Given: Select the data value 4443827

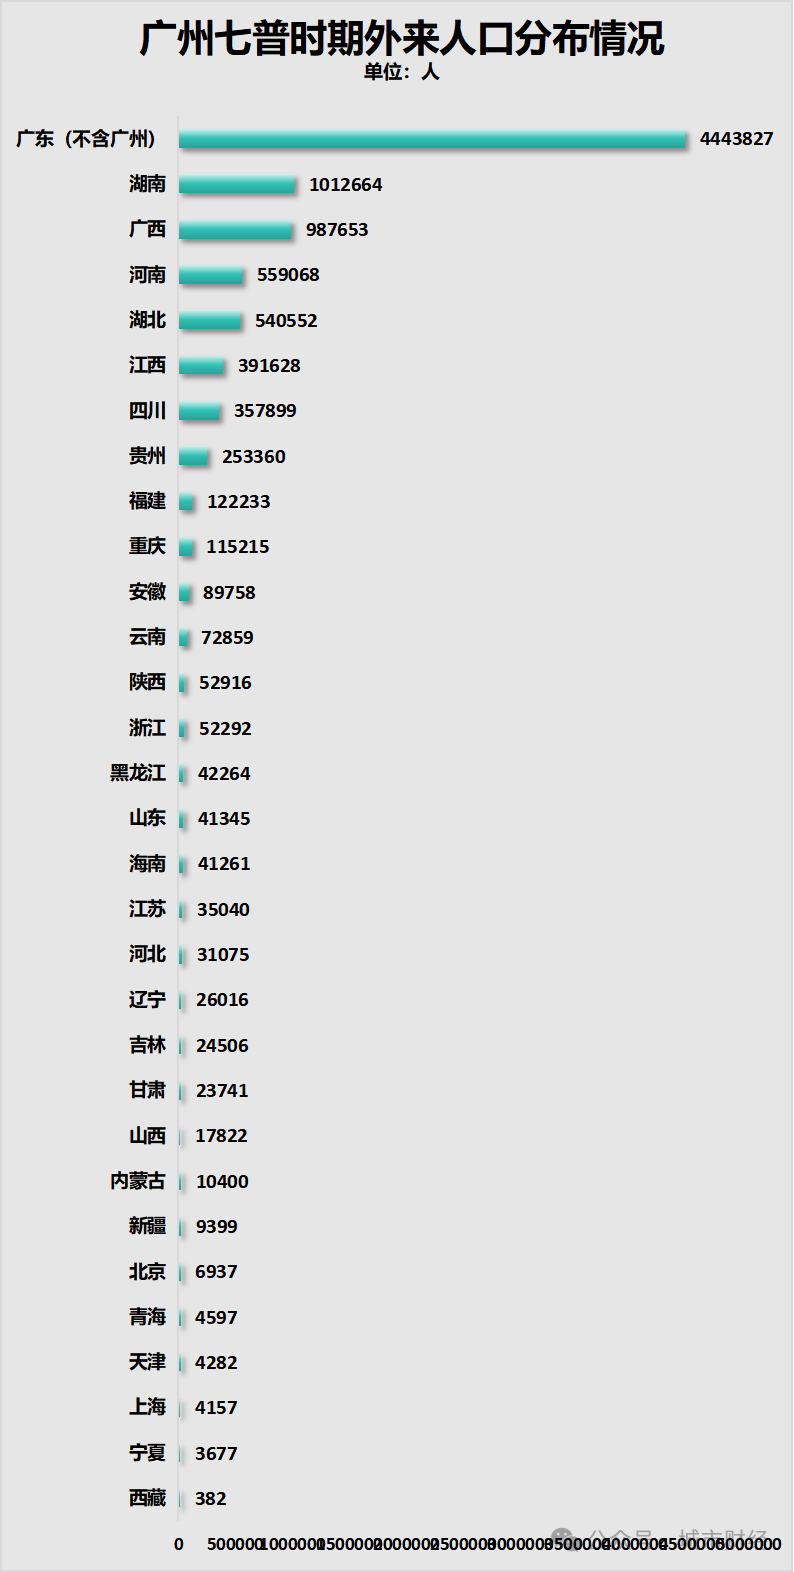Looking at the screenshot, I should coord(736,139).
